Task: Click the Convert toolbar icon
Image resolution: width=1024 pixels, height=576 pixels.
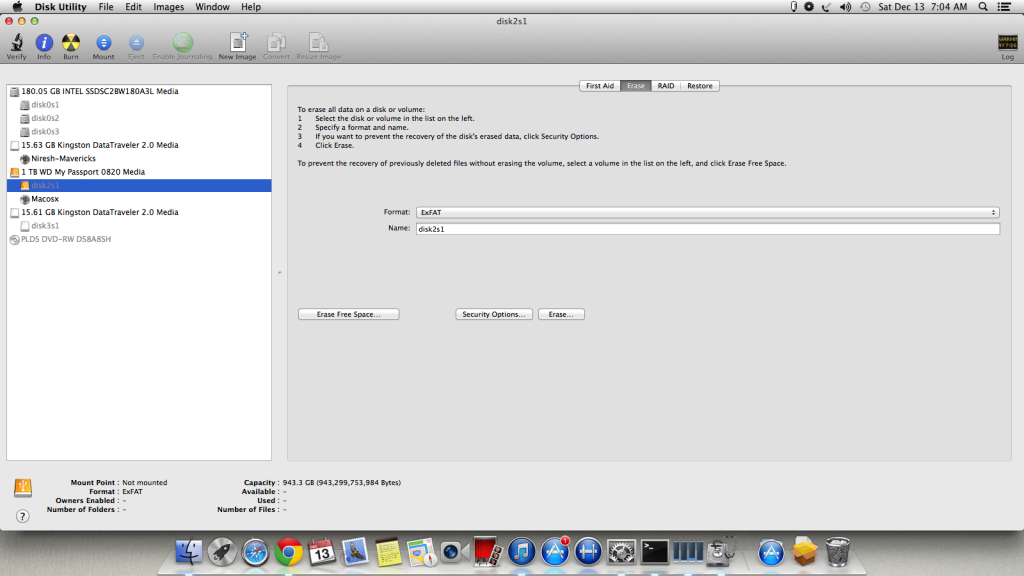Action: pyautogui.click(x=276, y=42)
